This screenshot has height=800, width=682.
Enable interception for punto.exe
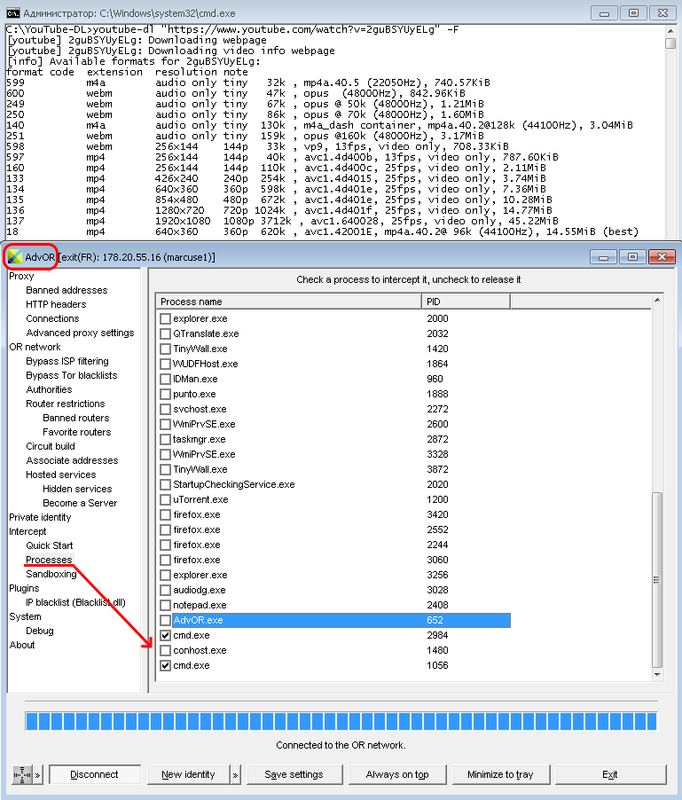point(165,394)
